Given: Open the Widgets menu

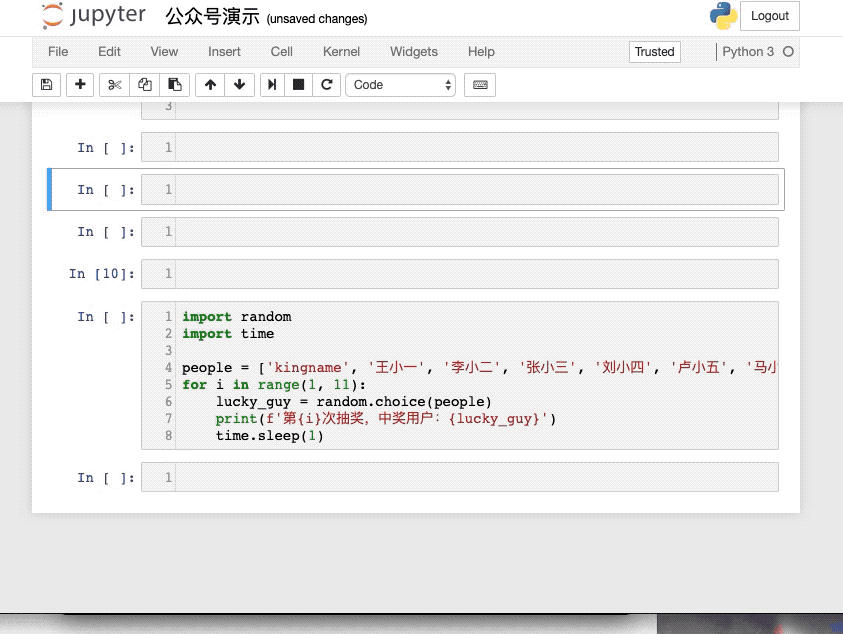Looking at the screenshot, I should pos(413,52).
